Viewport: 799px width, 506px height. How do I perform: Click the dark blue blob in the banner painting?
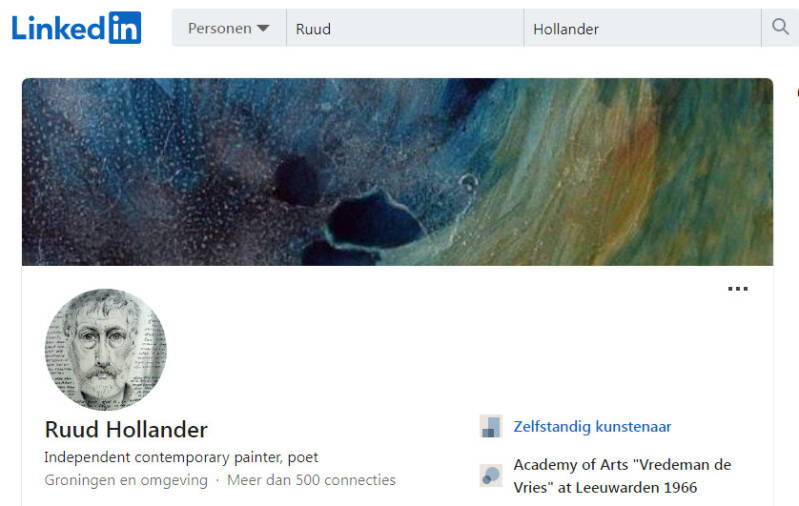[x=375, y=219]
